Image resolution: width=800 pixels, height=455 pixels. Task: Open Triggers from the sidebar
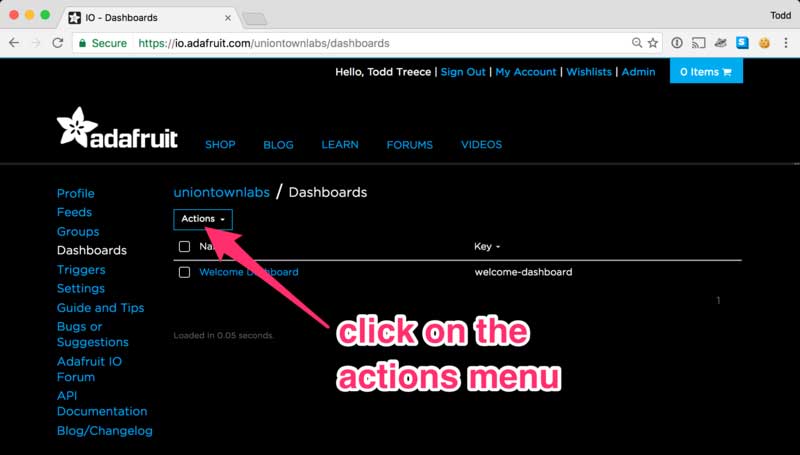(x=81, y=270)
